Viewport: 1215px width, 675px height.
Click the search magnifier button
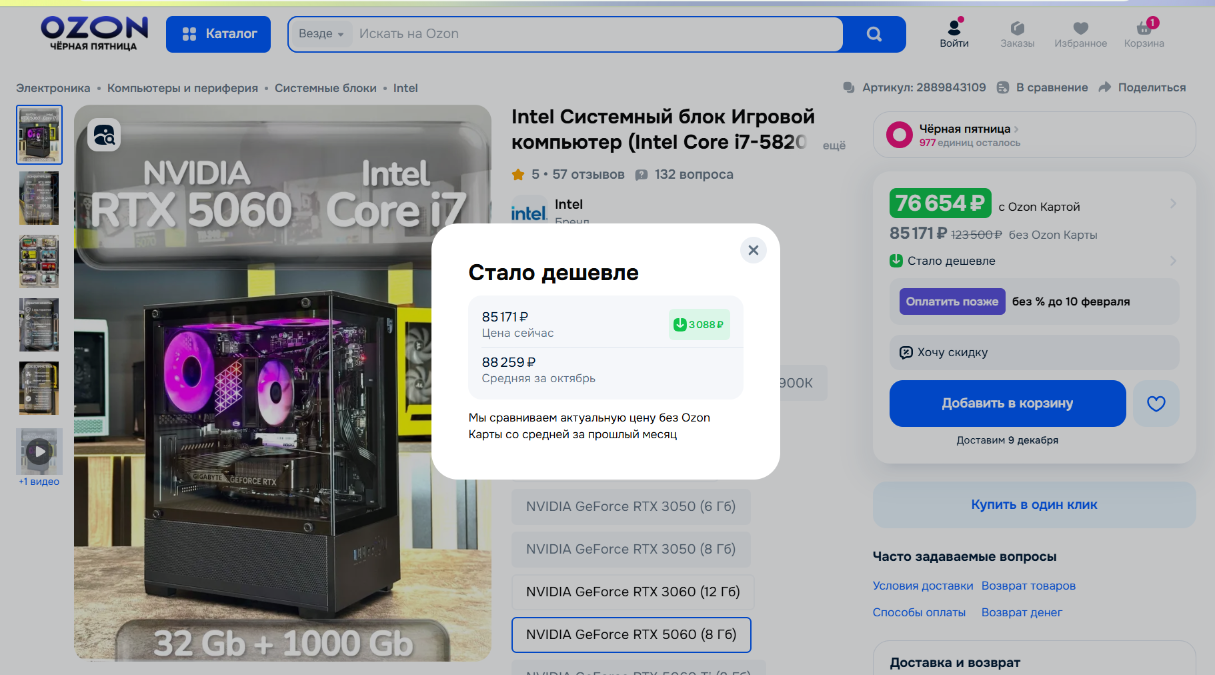pos(874,34)
